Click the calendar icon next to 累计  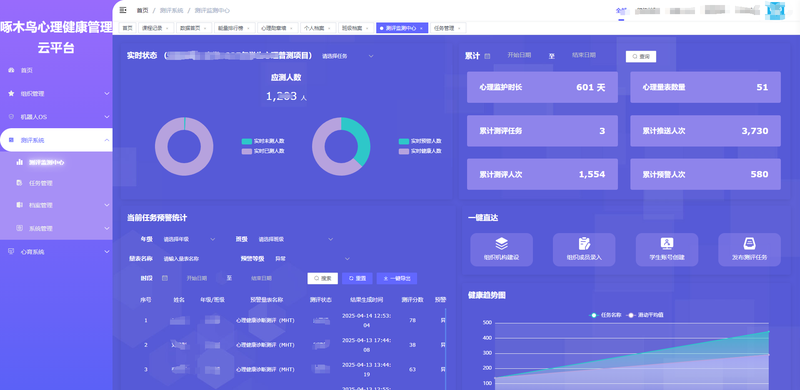487,56
